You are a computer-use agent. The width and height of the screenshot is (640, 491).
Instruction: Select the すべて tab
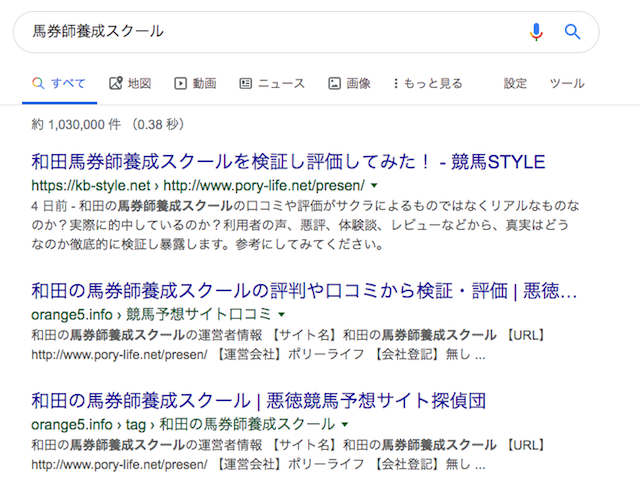coord(59,83)
